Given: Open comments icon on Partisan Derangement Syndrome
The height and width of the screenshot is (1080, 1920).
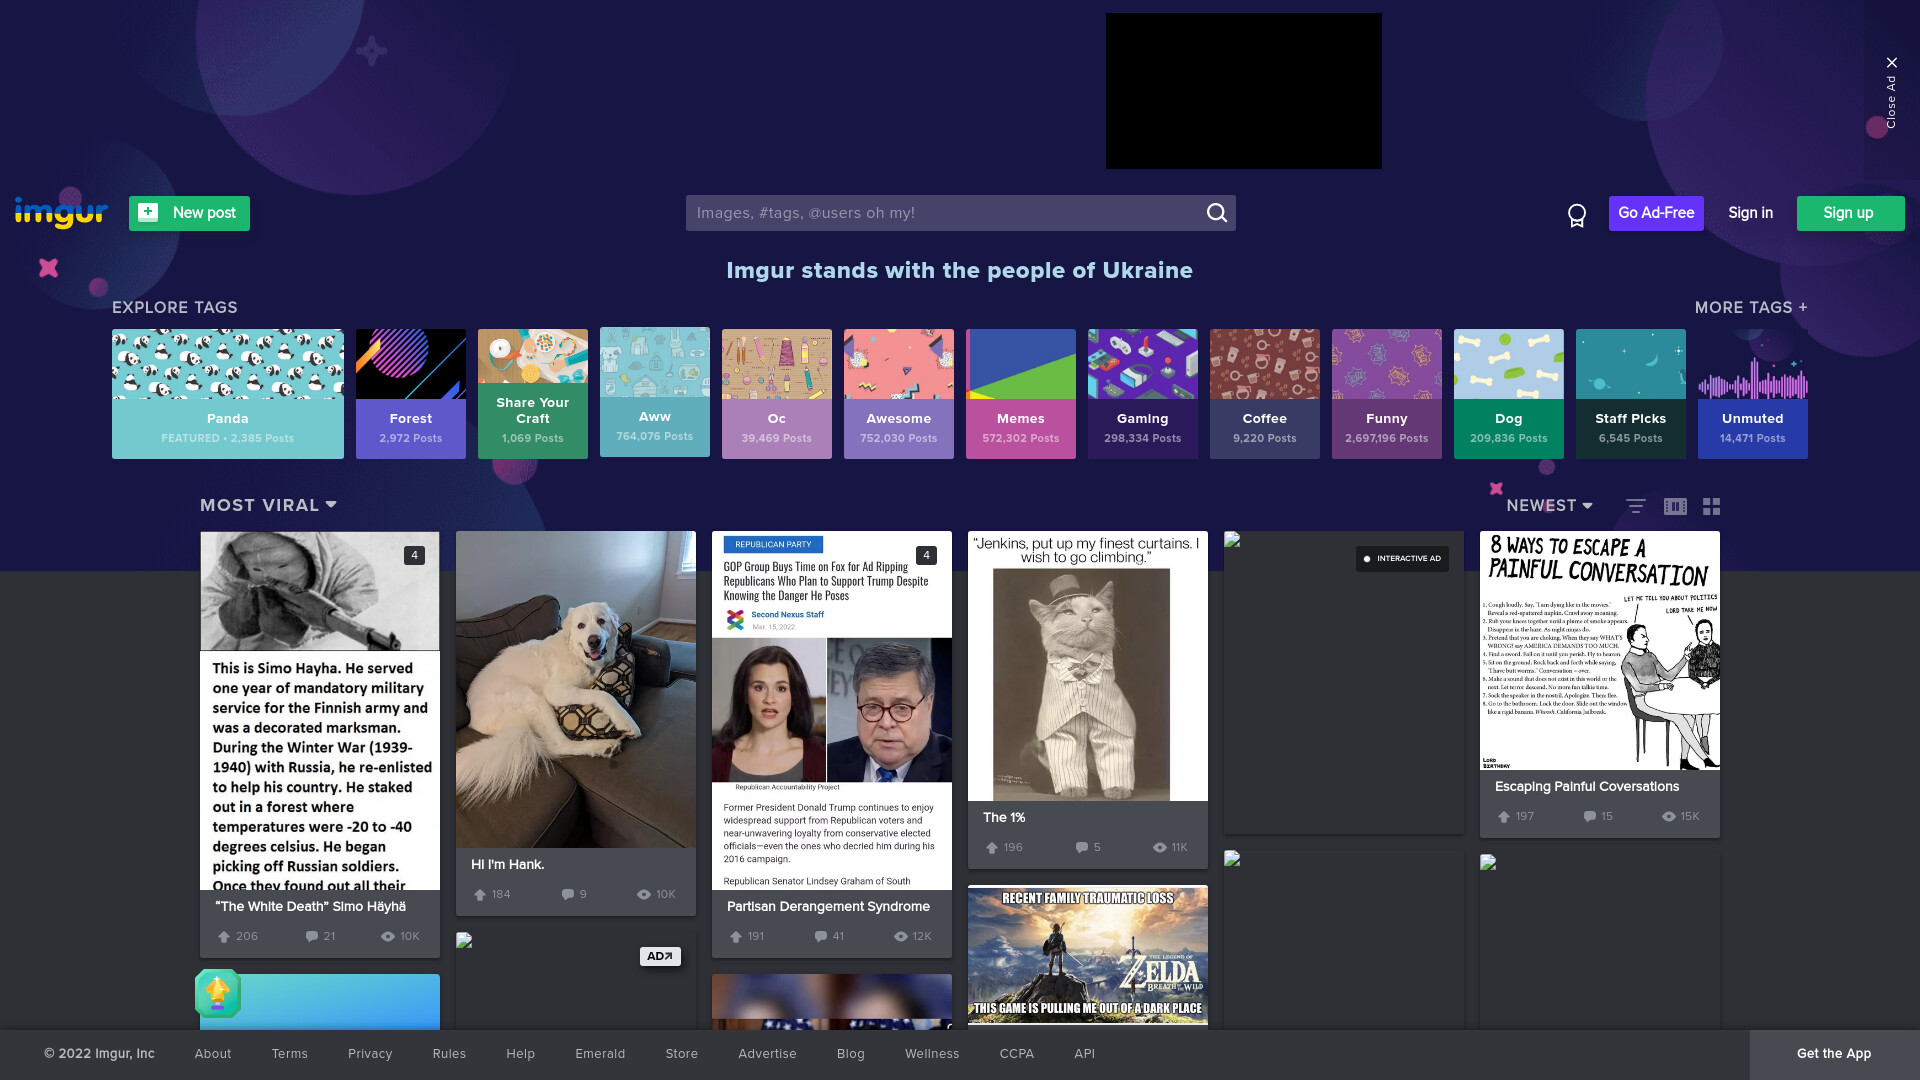Looking at the screenshot, I should point(821,937).
